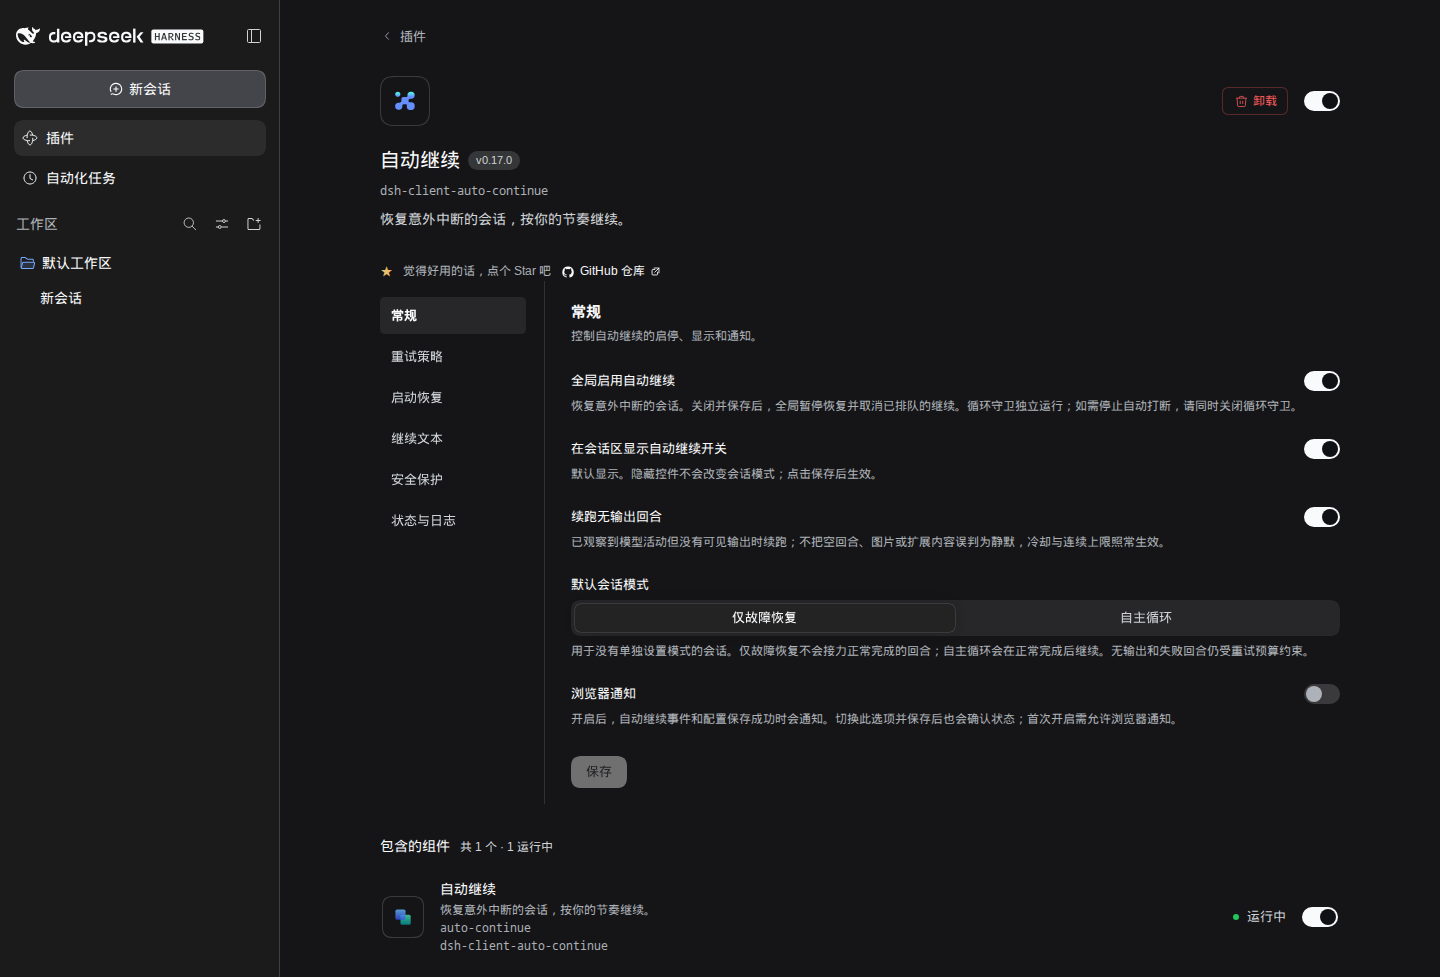Image resolution: width=1440 pixels, height=977 pixels.
Task: Click the v0.17.0 version badge
Action: pos(494,160)
